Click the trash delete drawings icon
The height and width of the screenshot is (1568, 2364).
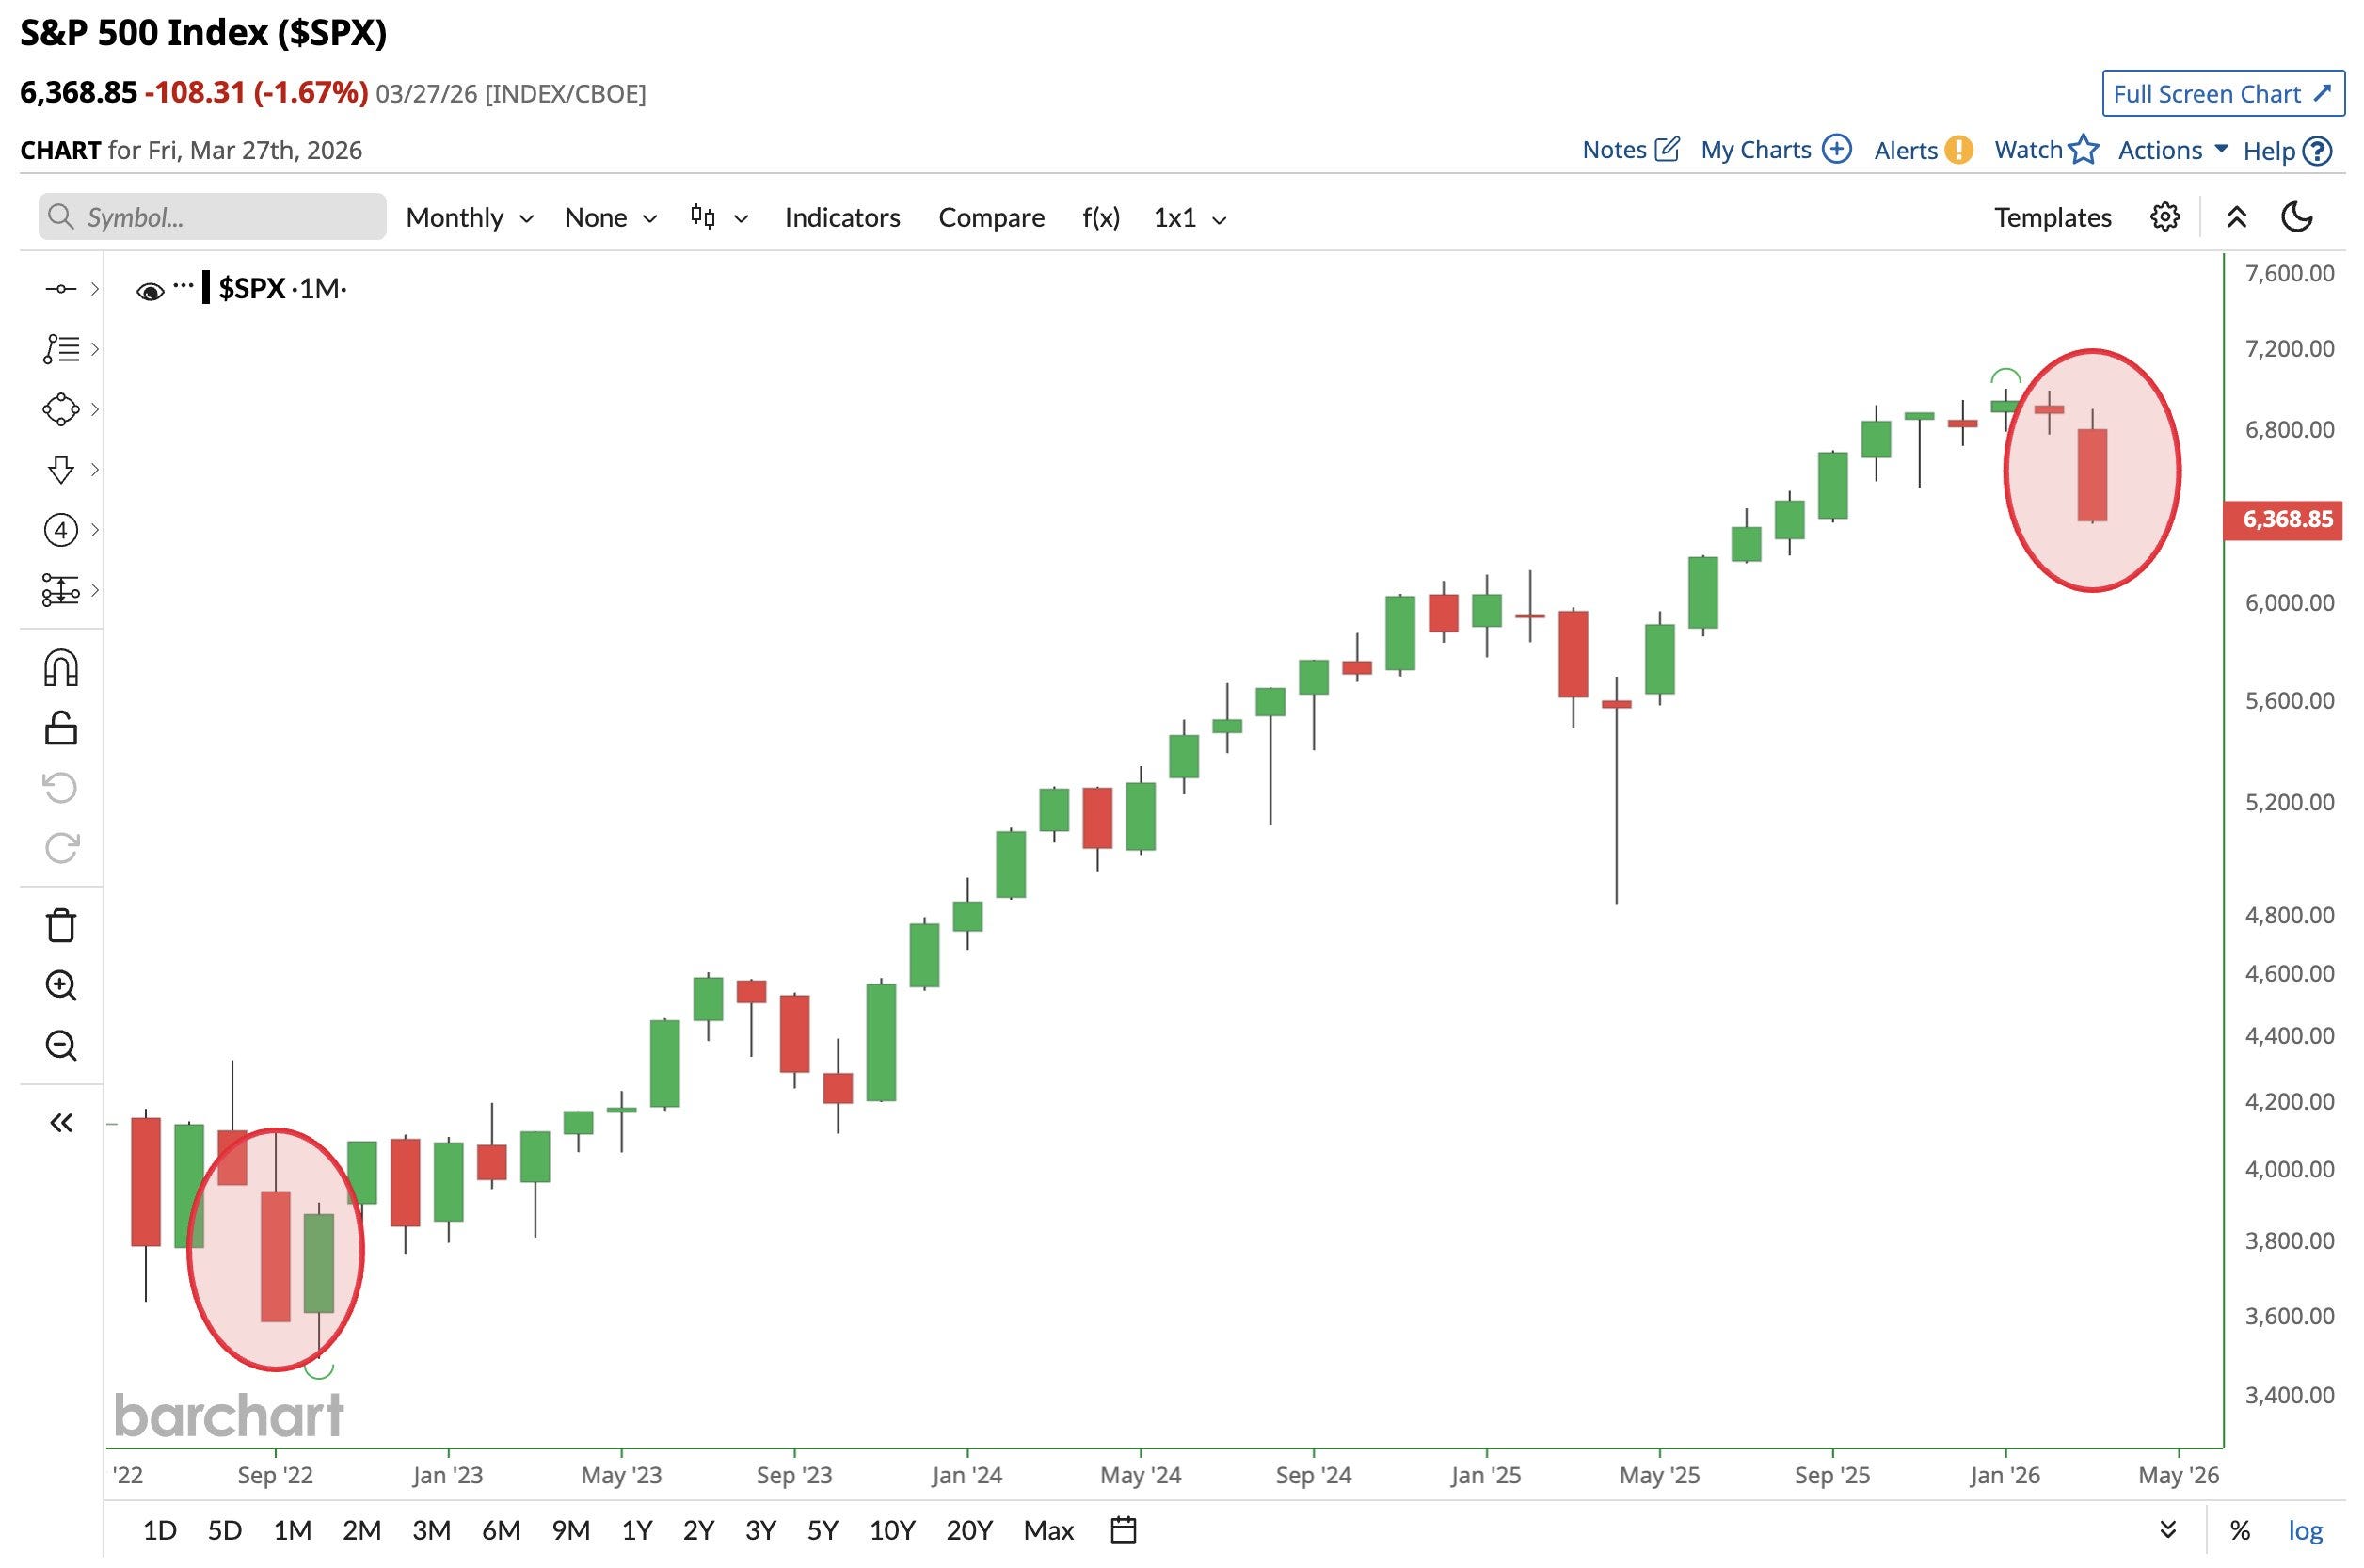pos(60,925)
